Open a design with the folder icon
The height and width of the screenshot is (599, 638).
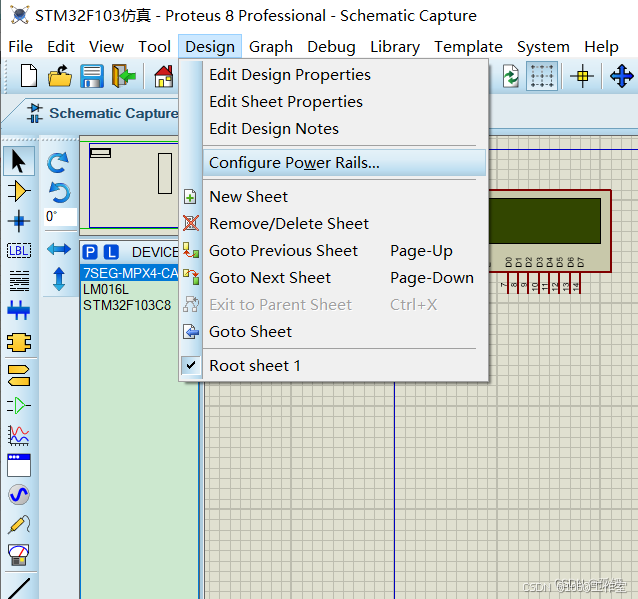59,76
